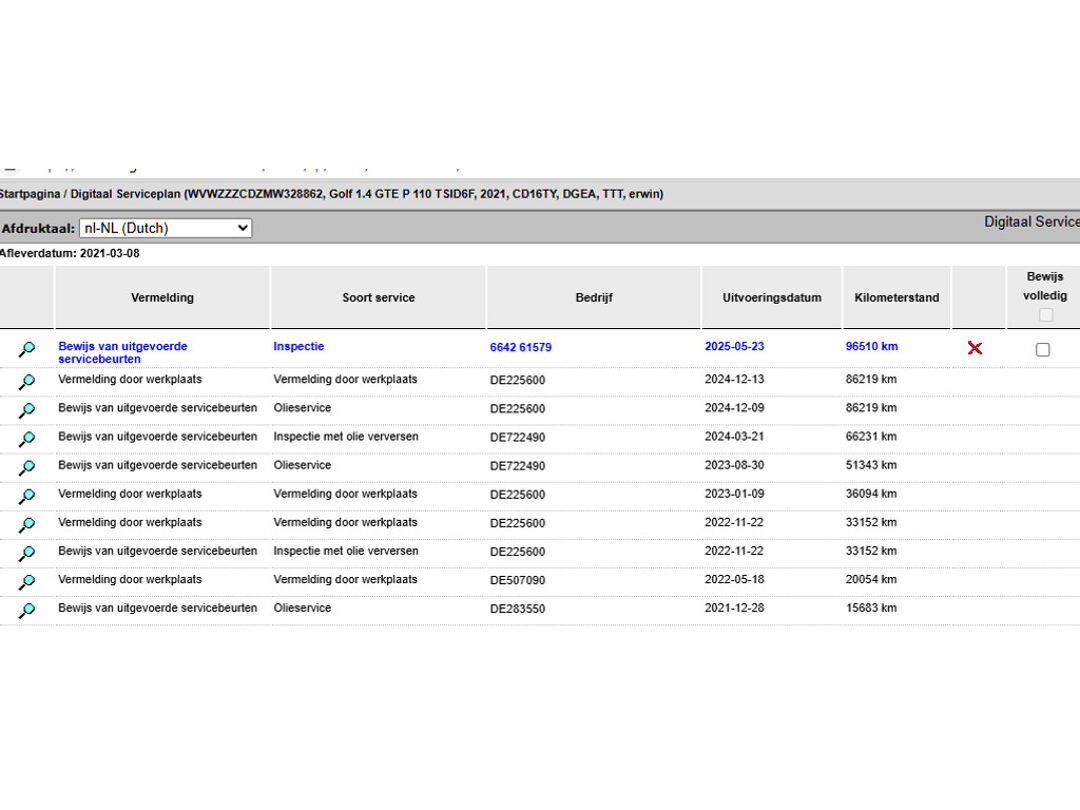Select the date cell '2024-12-09'
The width and height of the screenshot is (1080, 810).
[734, 408]
